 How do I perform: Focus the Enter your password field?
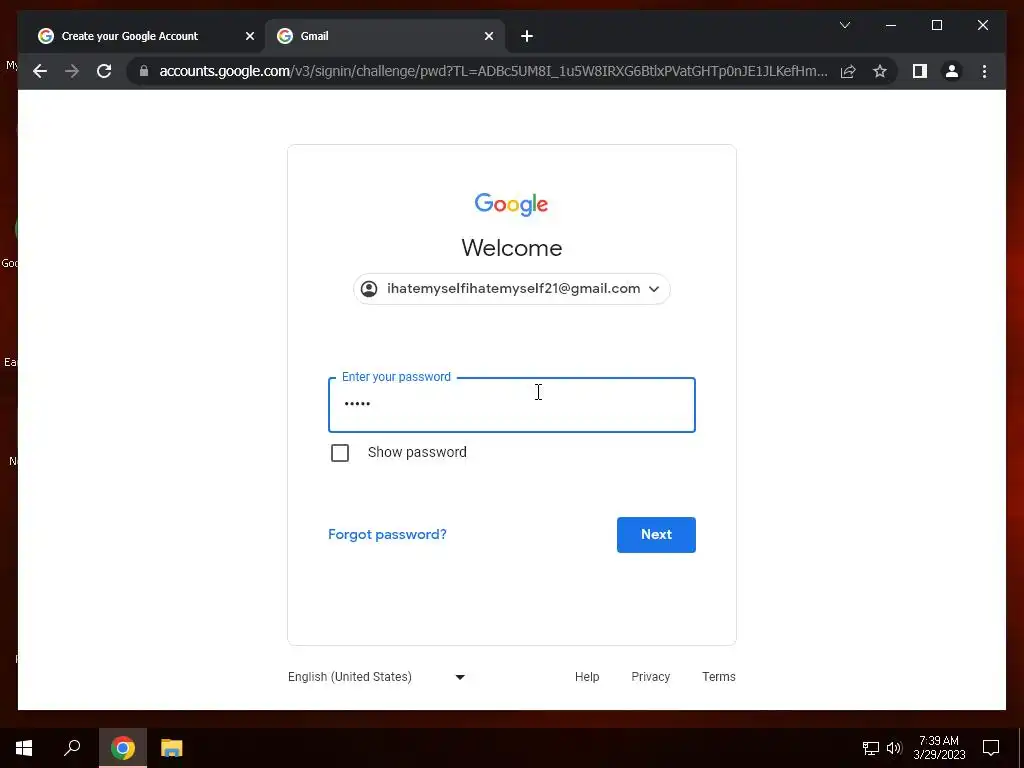pos(511,405)
